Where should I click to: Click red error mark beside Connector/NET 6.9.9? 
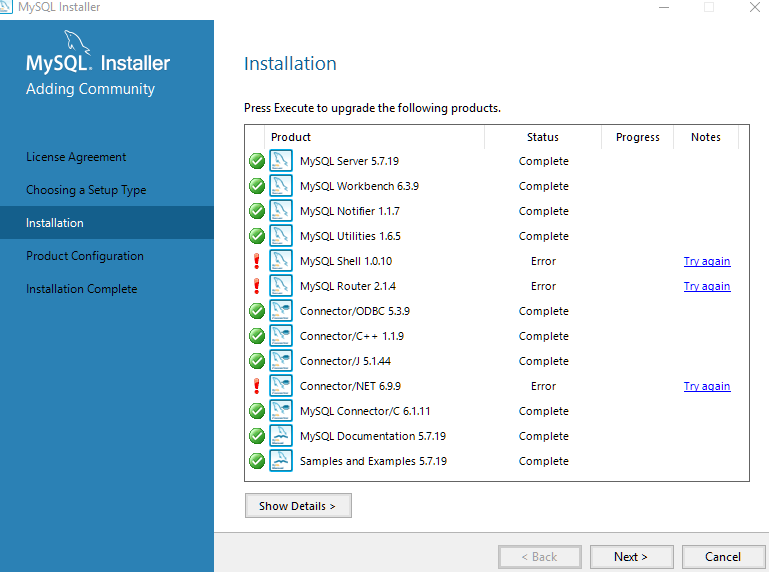click(256, 386)
